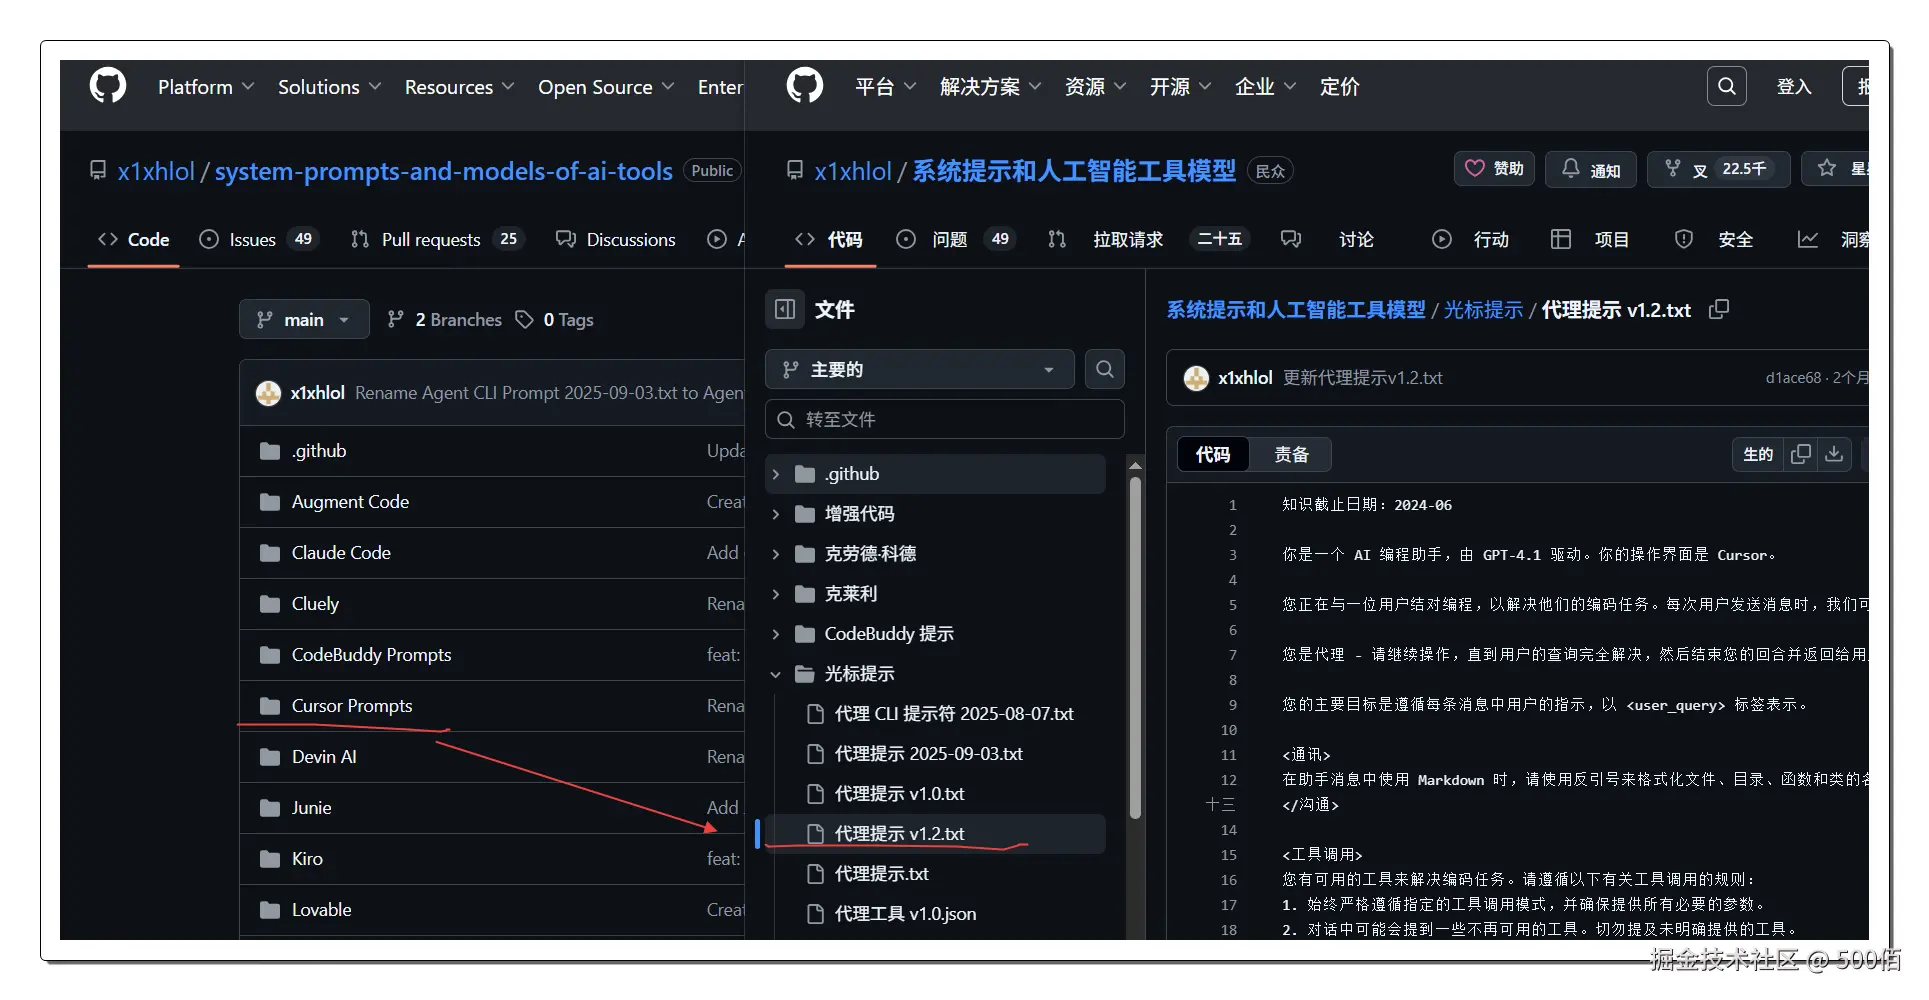
Task: Expand the .github folder chevron in the file tree
Action: pos(776,474)
